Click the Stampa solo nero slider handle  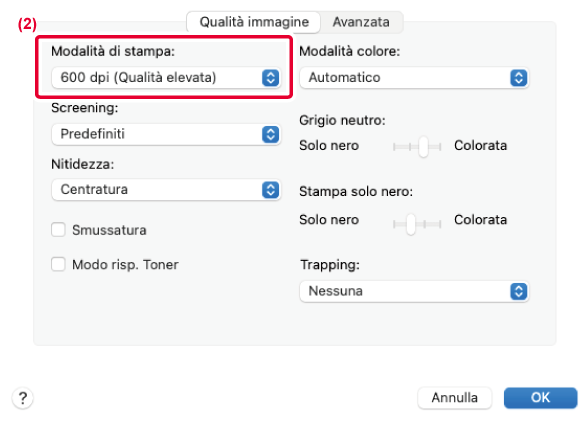[x=411, y=224]
